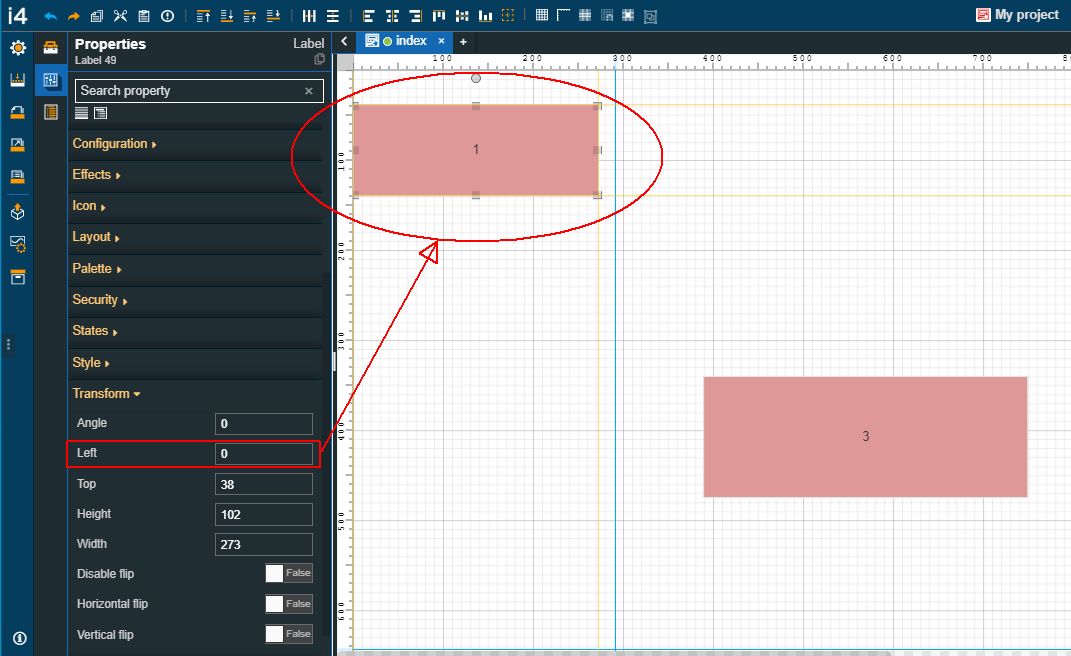Open the gear settings icon in left sidebar
The image size is (1071, 656).
point(18,47)
